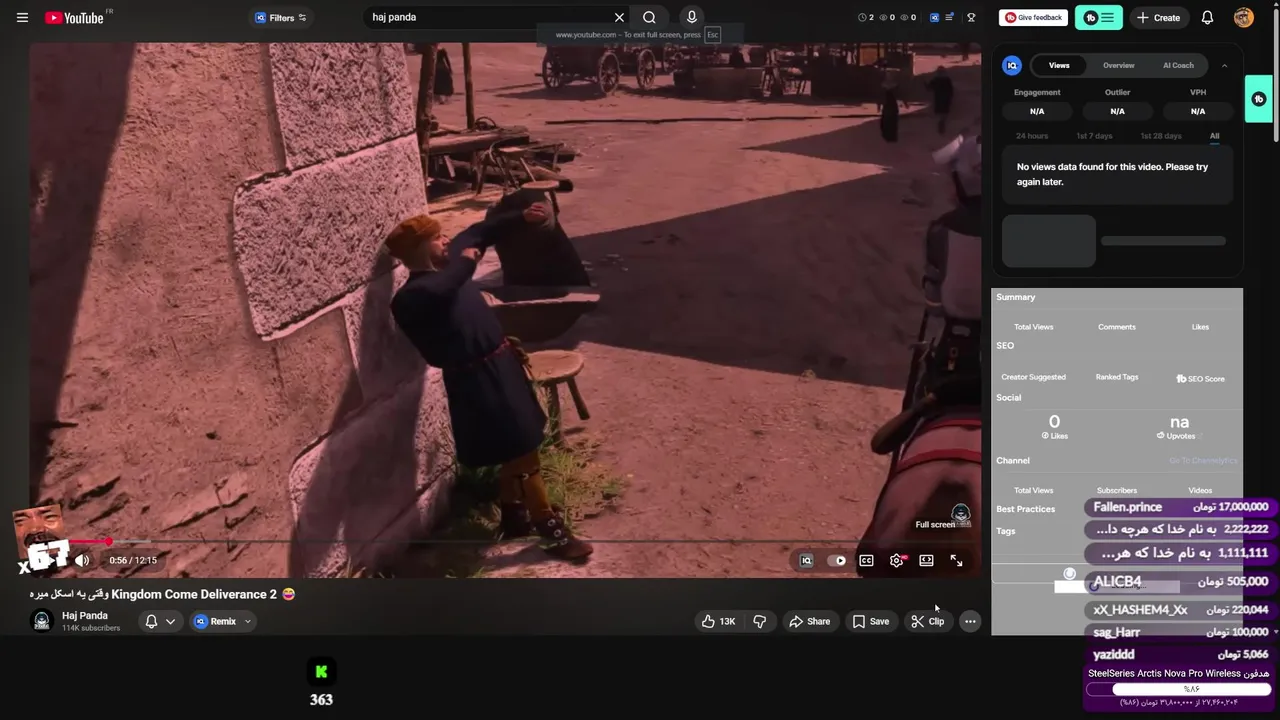
Task: Click the vidIQ Remix button
Action: (x=216, y=621)
